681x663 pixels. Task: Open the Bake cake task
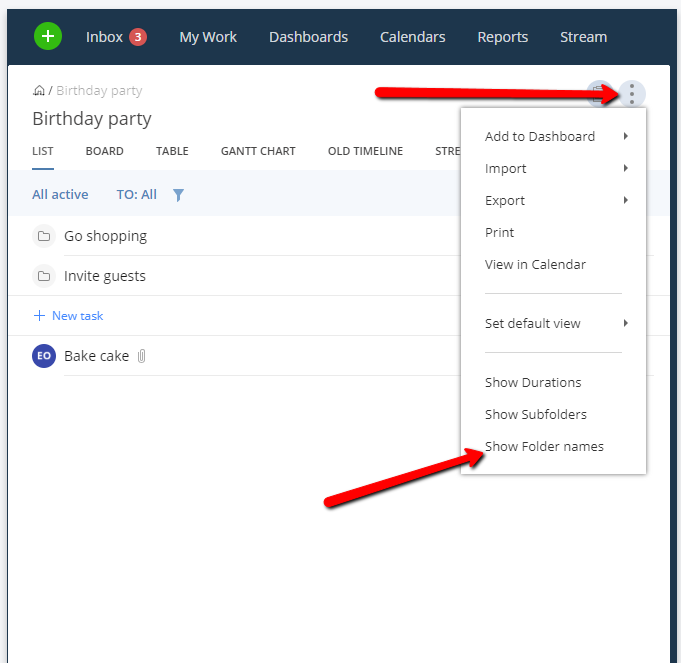(96, 356)
